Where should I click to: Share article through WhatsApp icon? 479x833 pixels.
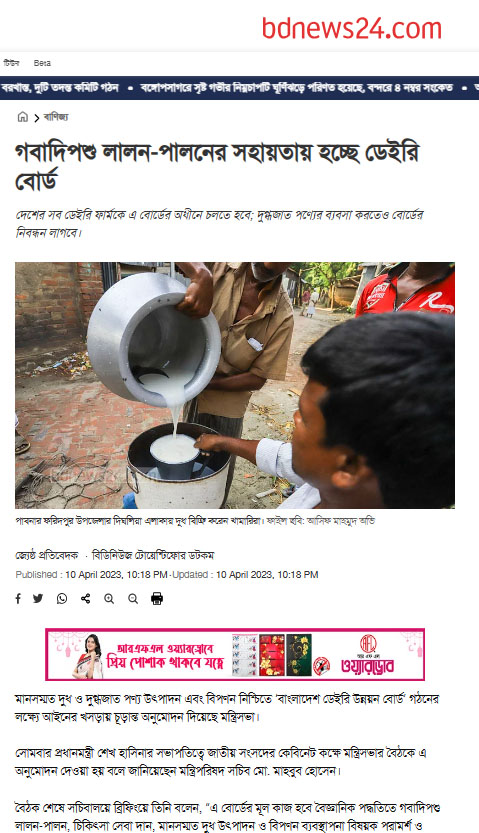[62, 599]
